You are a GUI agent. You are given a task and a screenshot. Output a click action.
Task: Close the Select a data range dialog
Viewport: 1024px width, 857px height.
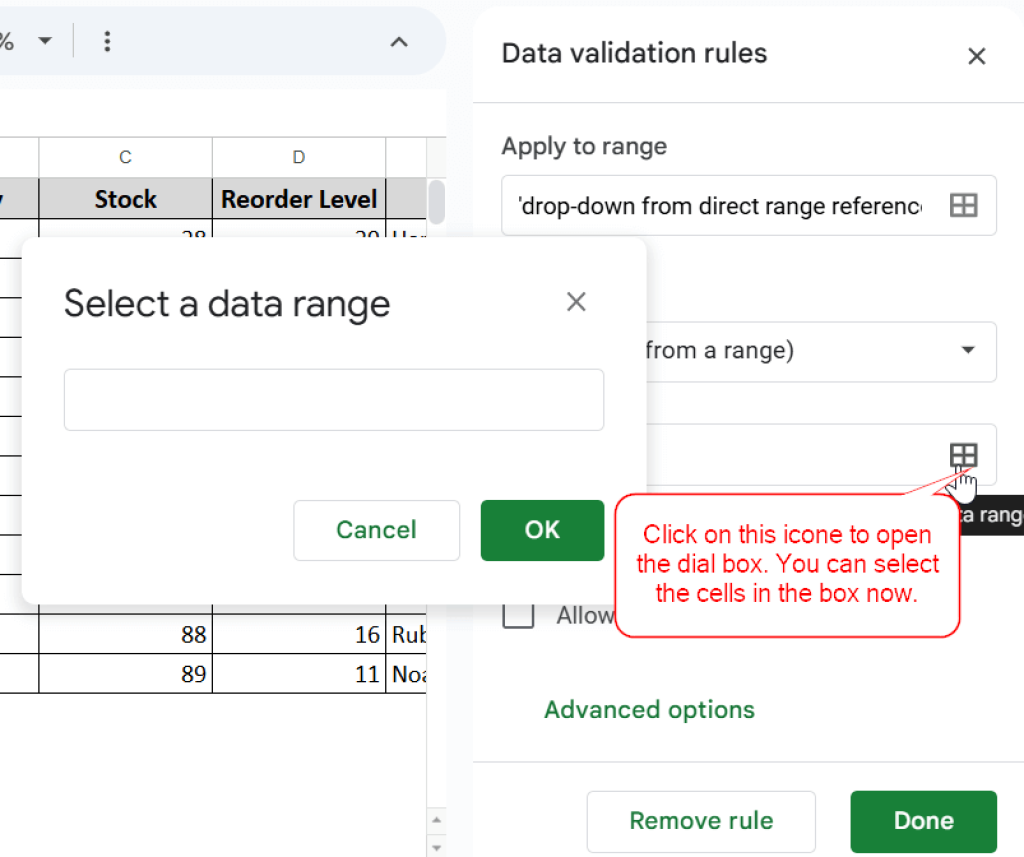[576, 301]
